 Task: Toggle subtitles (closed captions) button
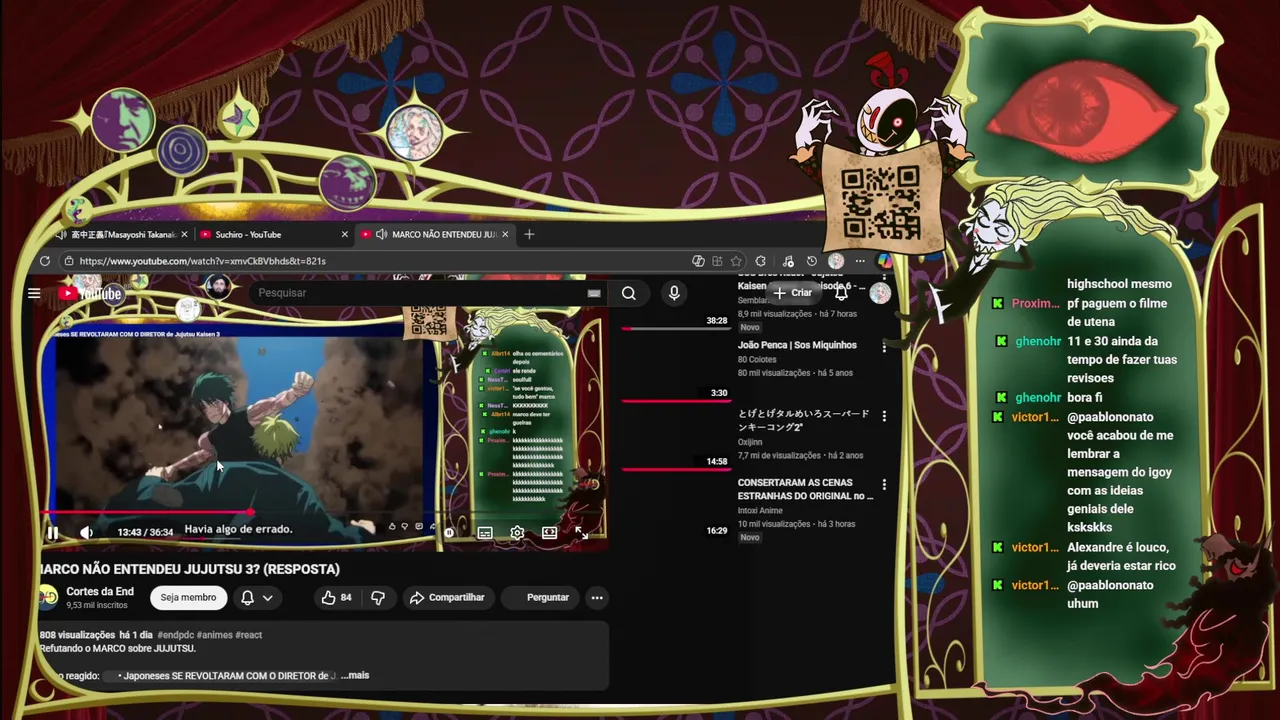point(485,533)
